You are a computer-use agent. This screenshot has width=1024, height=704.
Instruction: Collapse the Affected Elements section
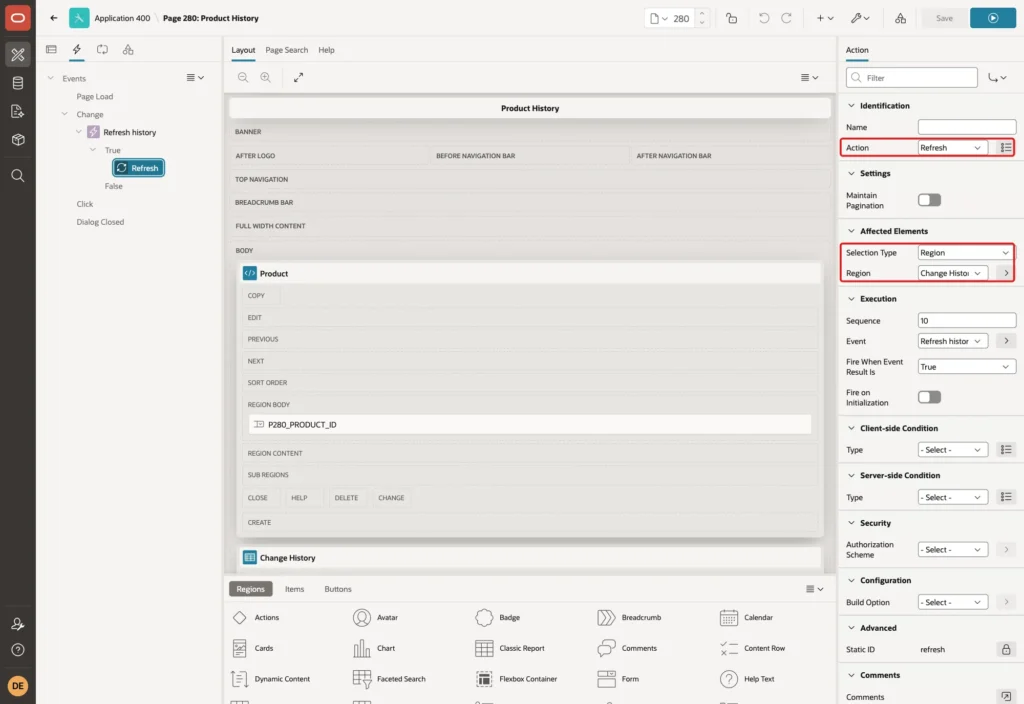(851, 231)
